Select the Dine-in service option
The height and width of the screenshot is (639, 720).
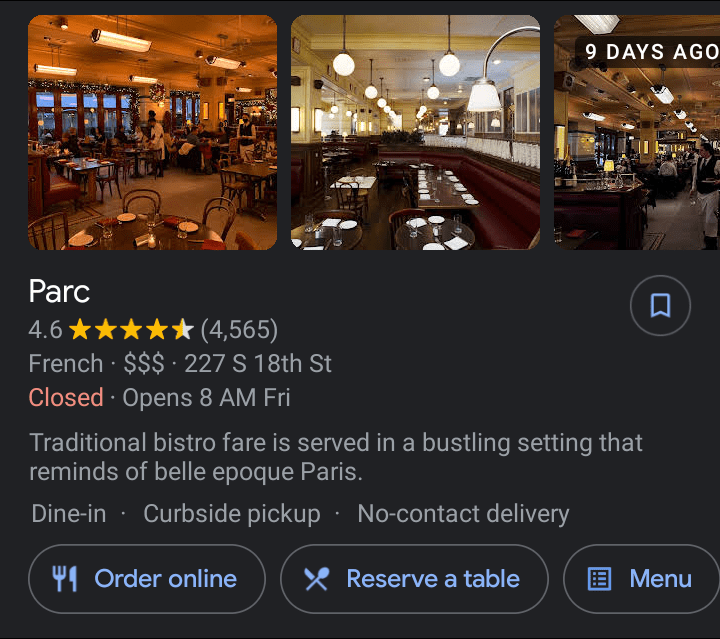tap(69, 513)
